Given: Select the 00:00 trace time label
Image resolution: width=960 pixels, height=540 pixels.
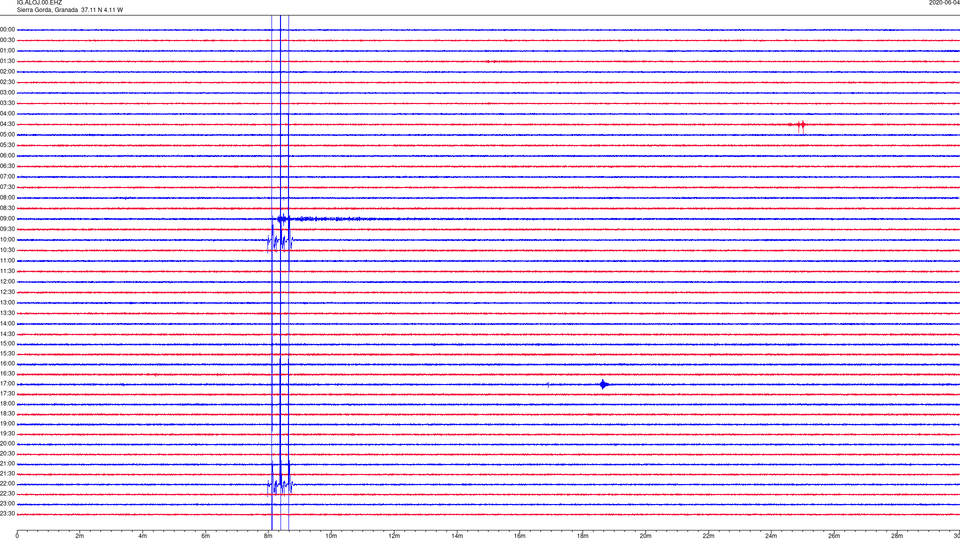Looking at the screenshot, I should (8, 29).
